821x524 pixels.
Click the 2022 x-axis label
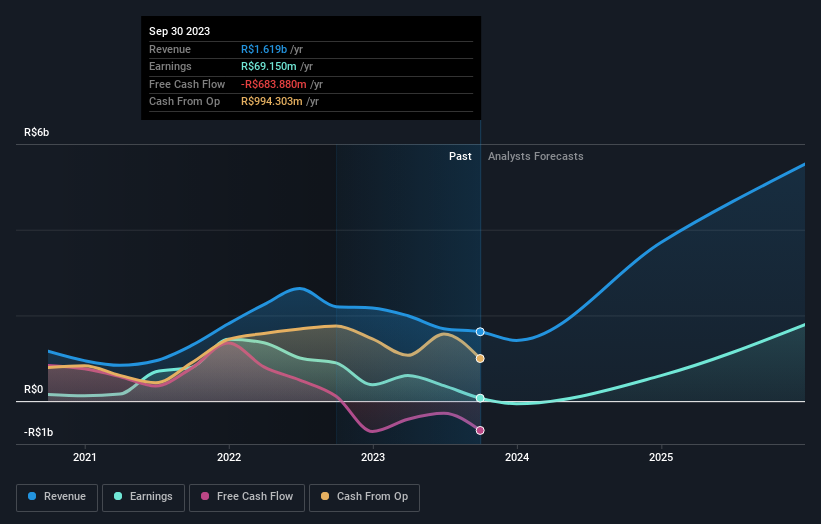(x=229, y=457)
